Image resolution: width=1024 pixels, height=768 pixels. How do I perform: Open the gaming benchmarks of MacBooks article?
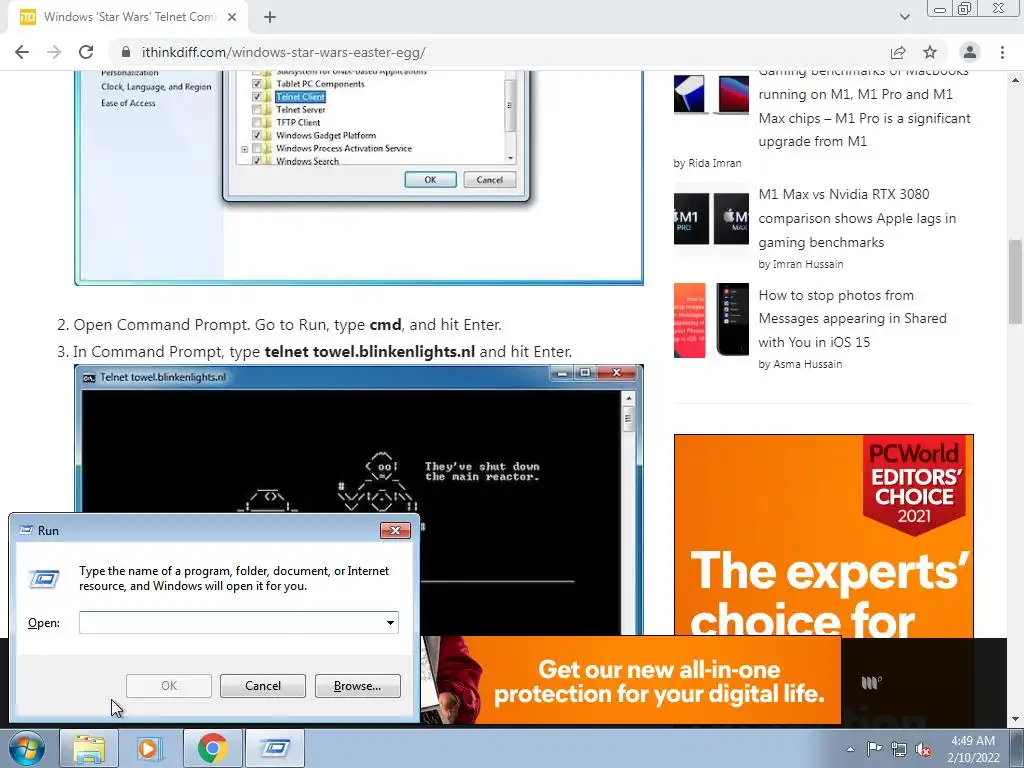[x=865, y=106]
